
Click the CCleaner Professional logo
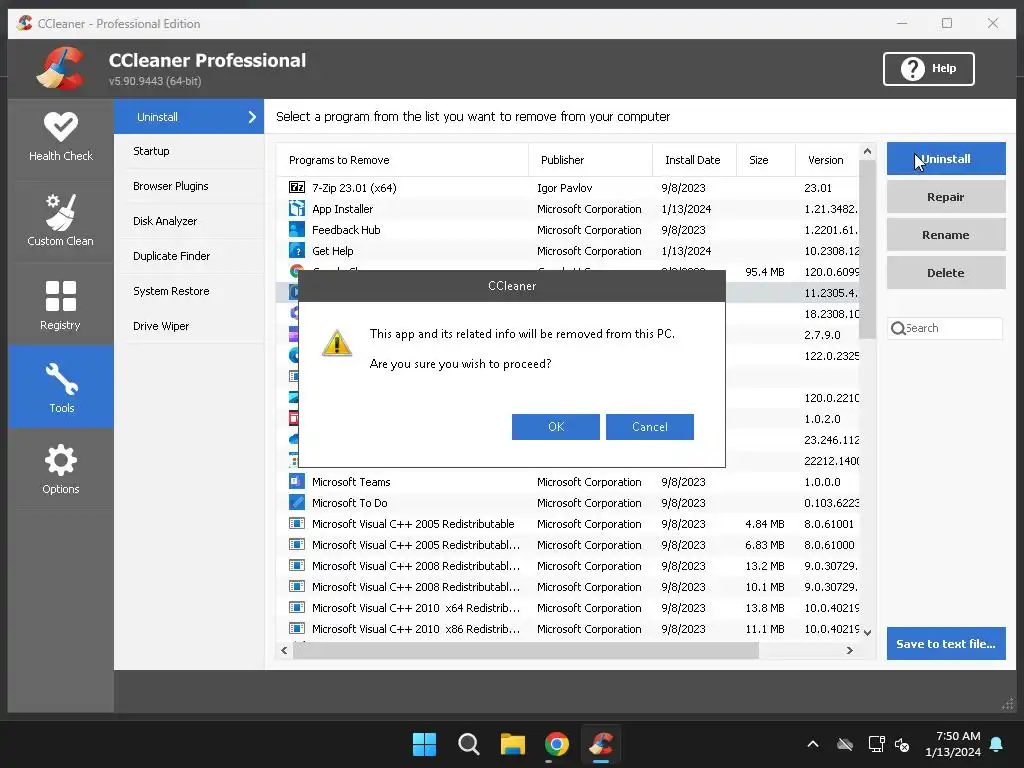click(61, 68)
